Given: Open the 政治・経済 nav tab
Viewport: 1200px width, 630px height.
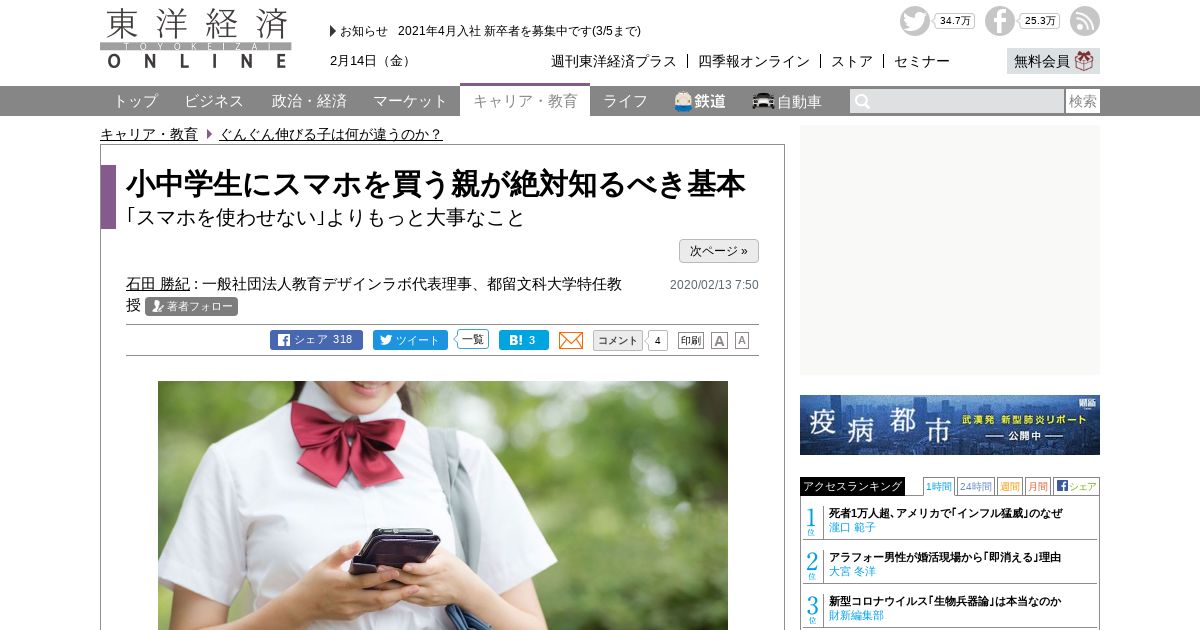Looking at the screenshot, I should (x=309, y=101).
